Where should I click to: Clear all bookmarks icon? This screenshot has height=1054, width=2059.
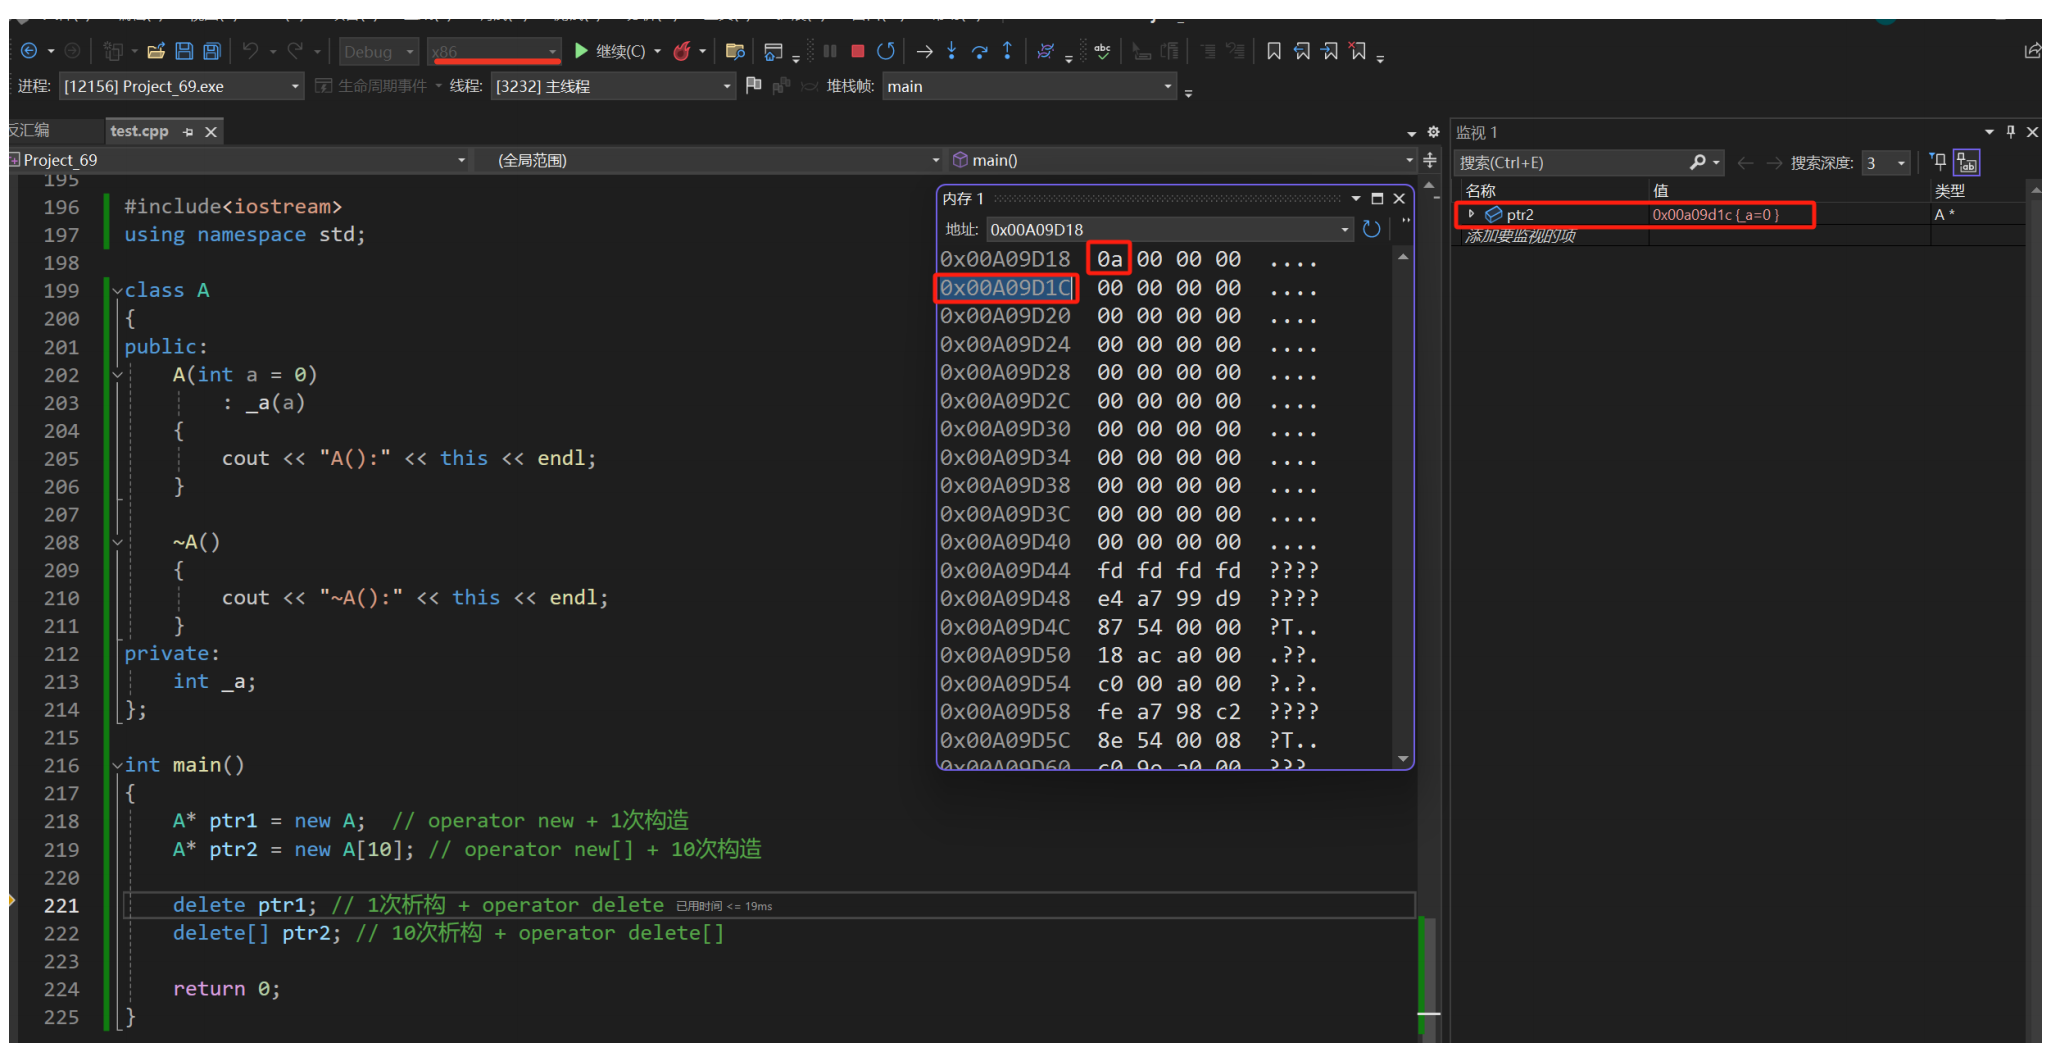pos(1358,51)
